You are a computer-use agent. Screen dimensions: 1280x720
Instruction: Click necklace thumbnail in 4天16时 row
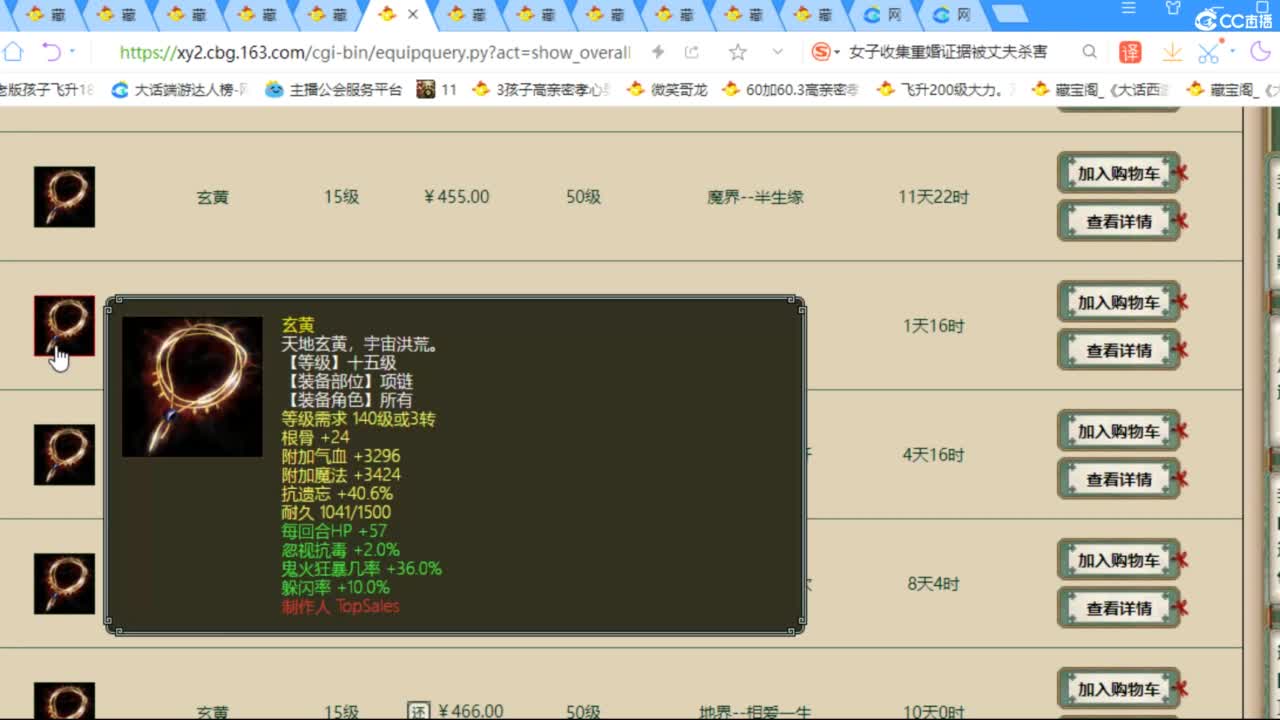(64, 455)
